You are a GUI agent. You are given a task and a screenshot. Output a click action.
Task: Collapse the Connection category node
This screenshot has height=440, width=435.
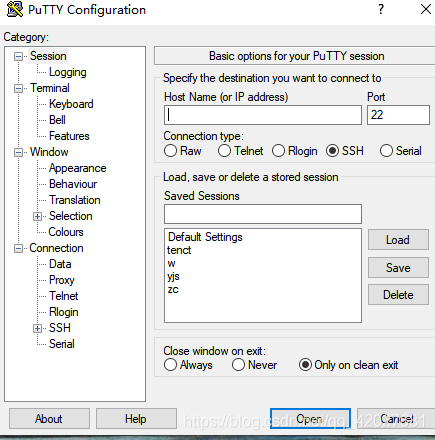[19, 249]
